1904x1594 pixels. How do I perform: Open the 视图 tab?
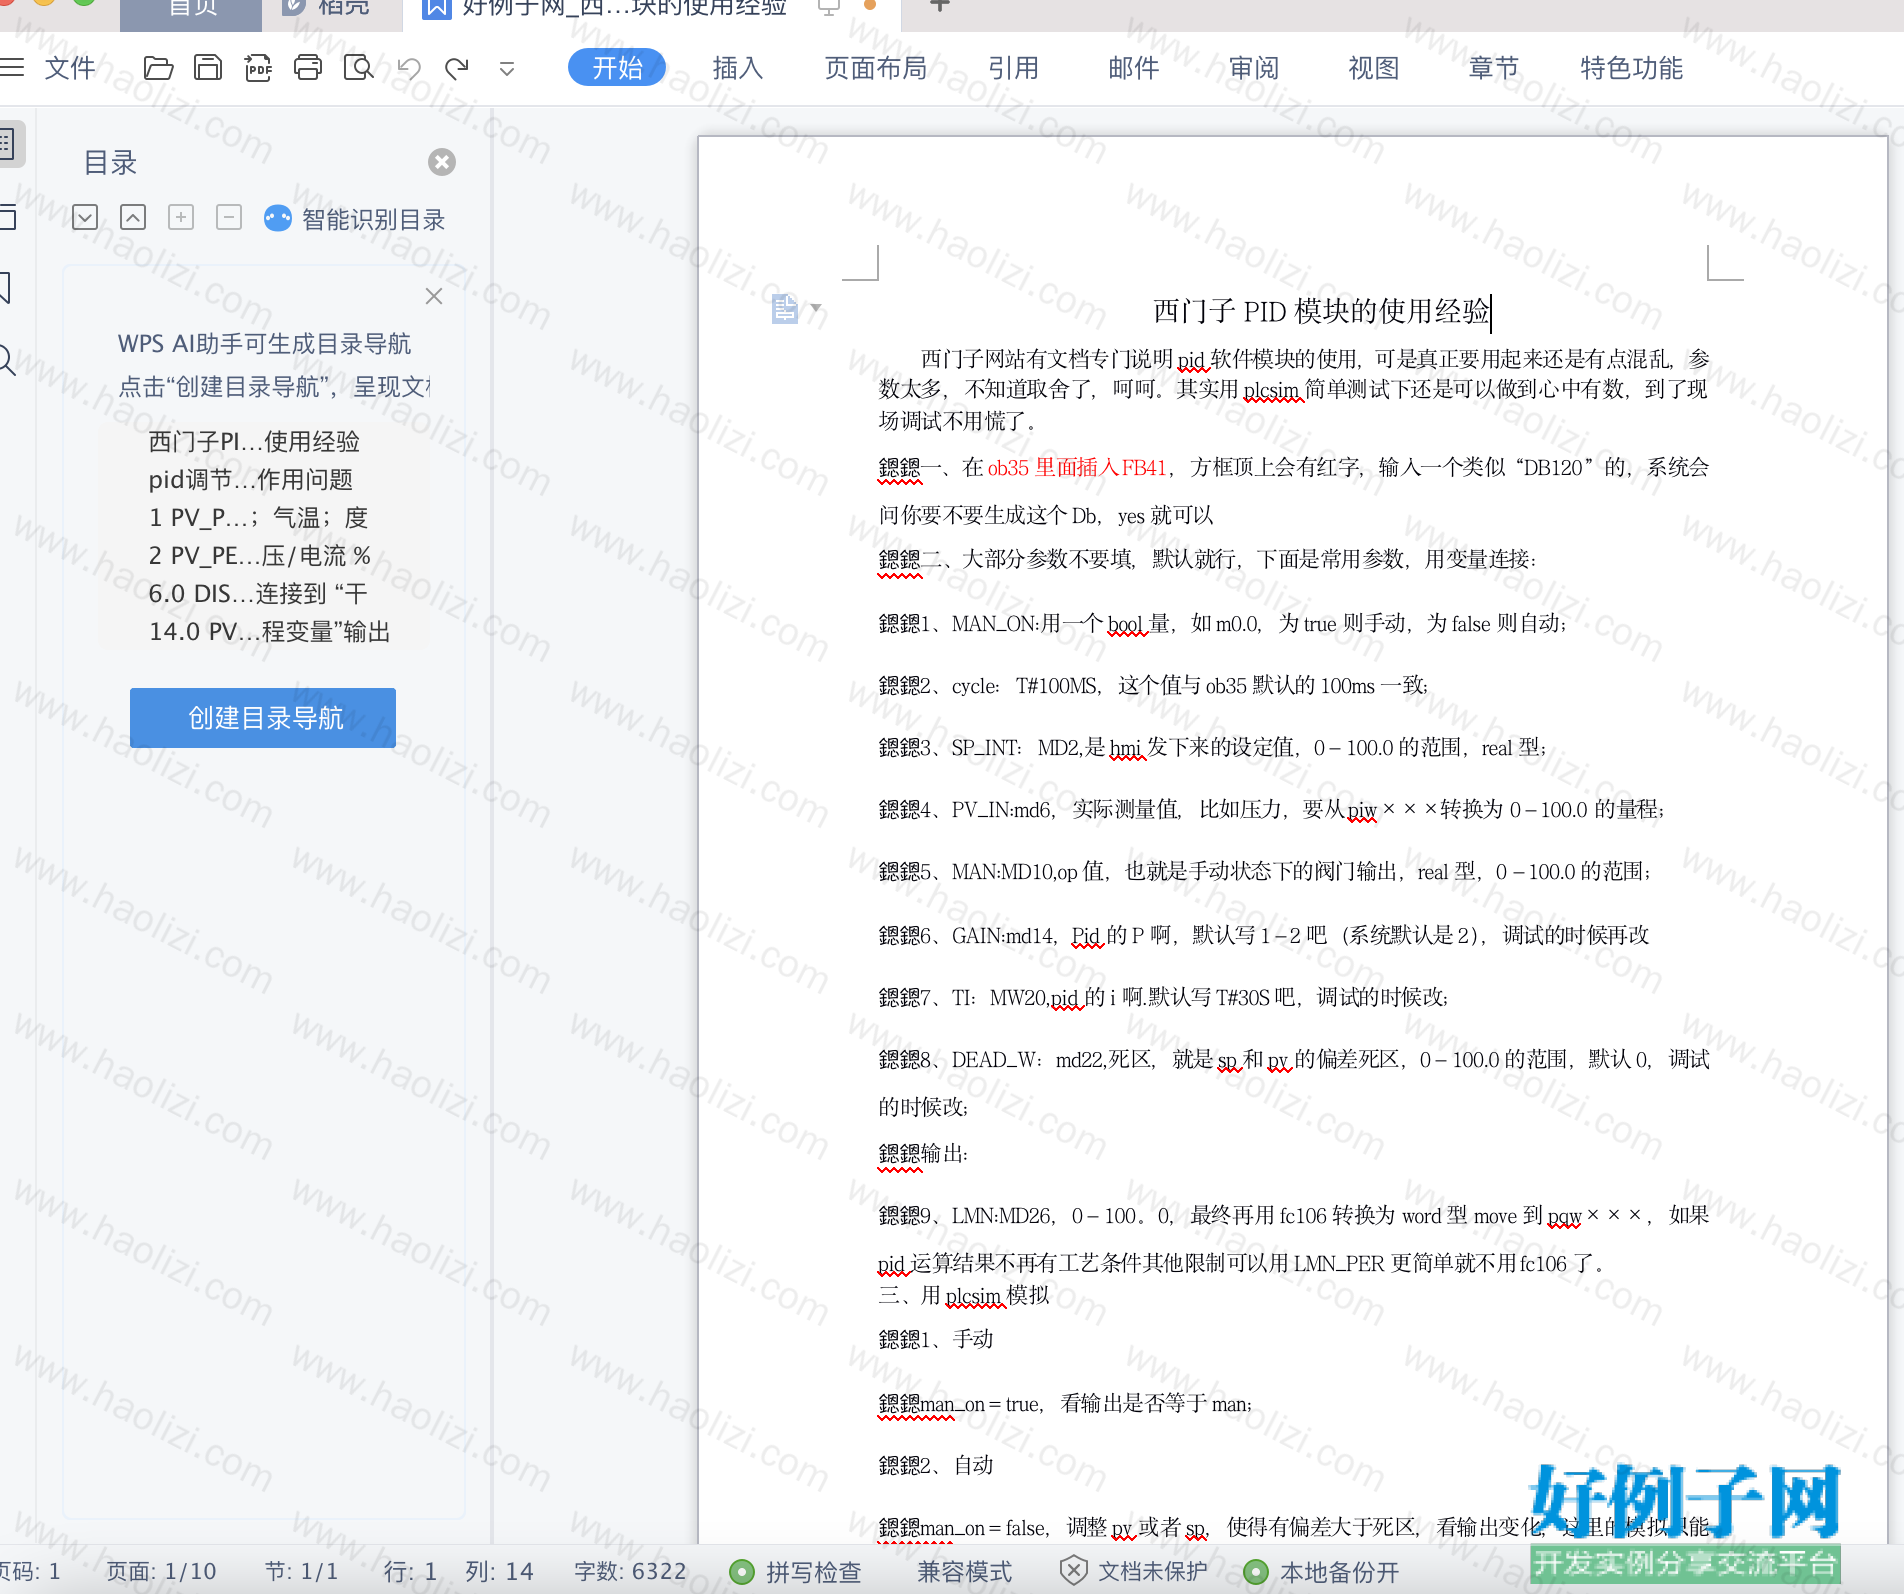coord(1374,68)
